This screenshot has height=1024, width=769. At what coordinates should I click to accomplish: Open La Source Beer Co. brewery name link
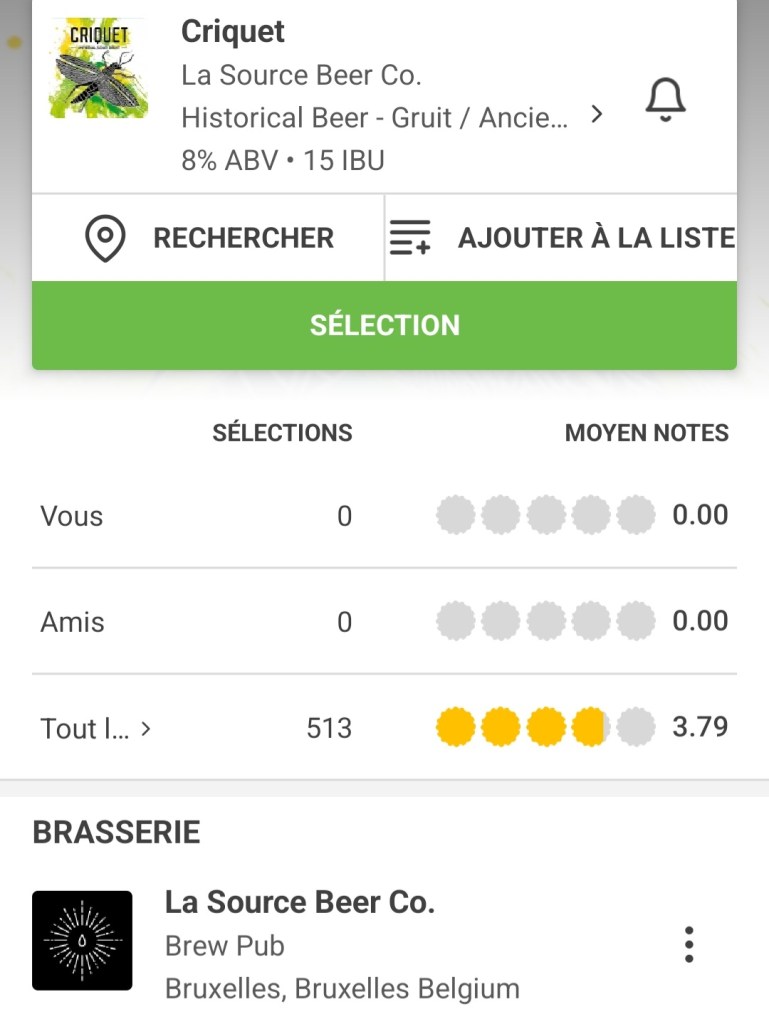299,902
